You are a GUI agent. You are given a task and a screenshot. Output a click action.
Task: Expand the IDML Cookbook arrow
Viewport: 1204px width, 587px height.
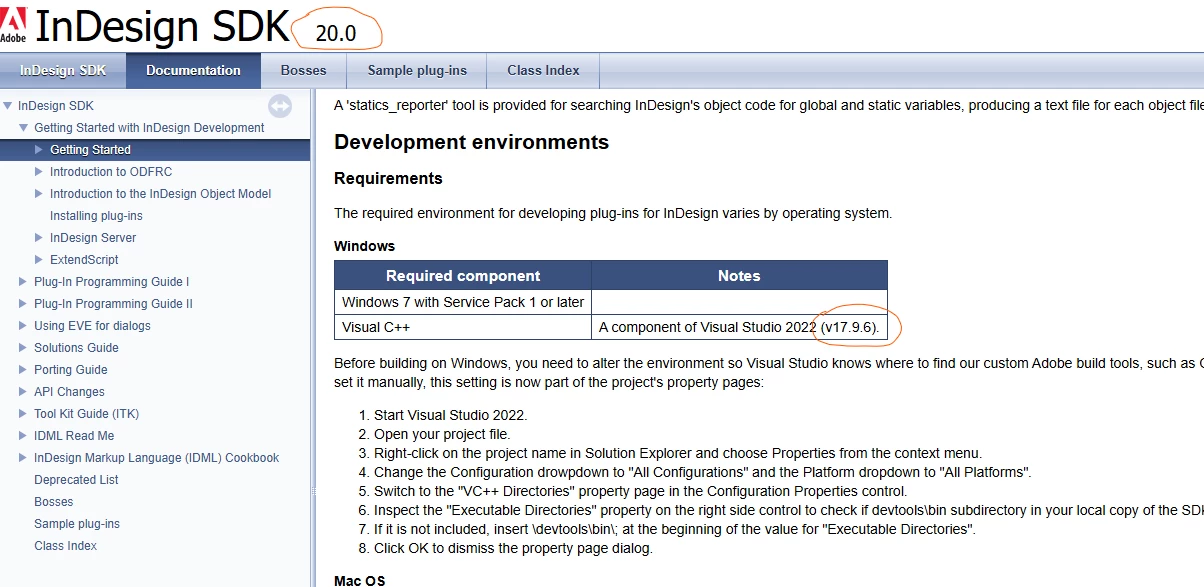(24, 458)
